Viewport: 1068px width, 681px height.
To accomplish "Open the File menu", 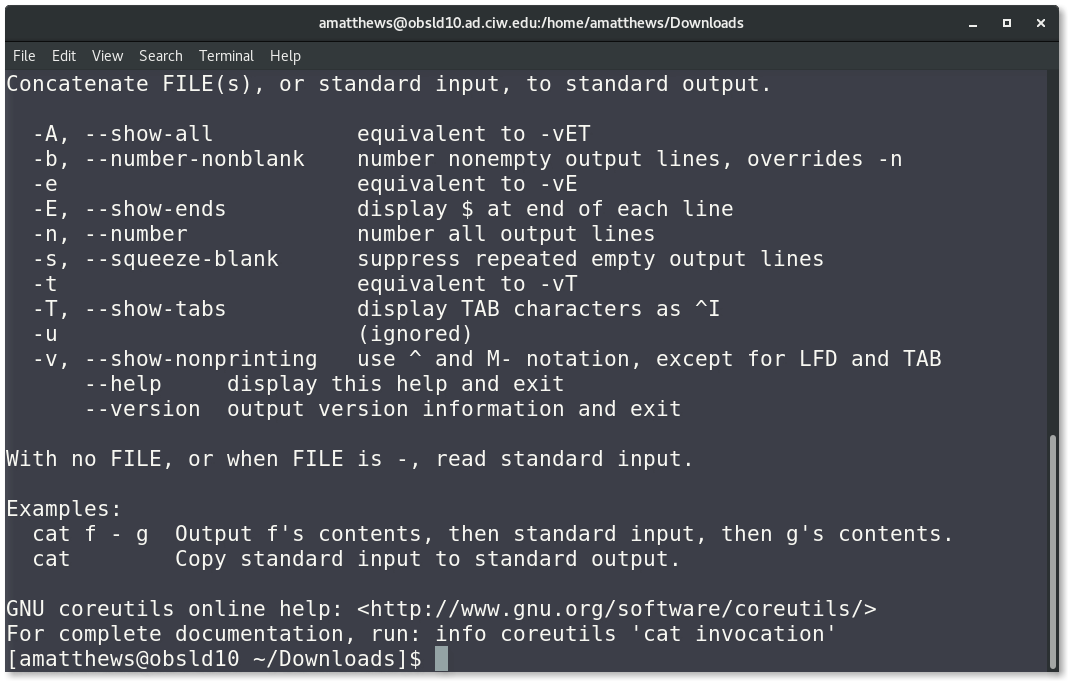I will pyautogui.click(x=24, y=56).
